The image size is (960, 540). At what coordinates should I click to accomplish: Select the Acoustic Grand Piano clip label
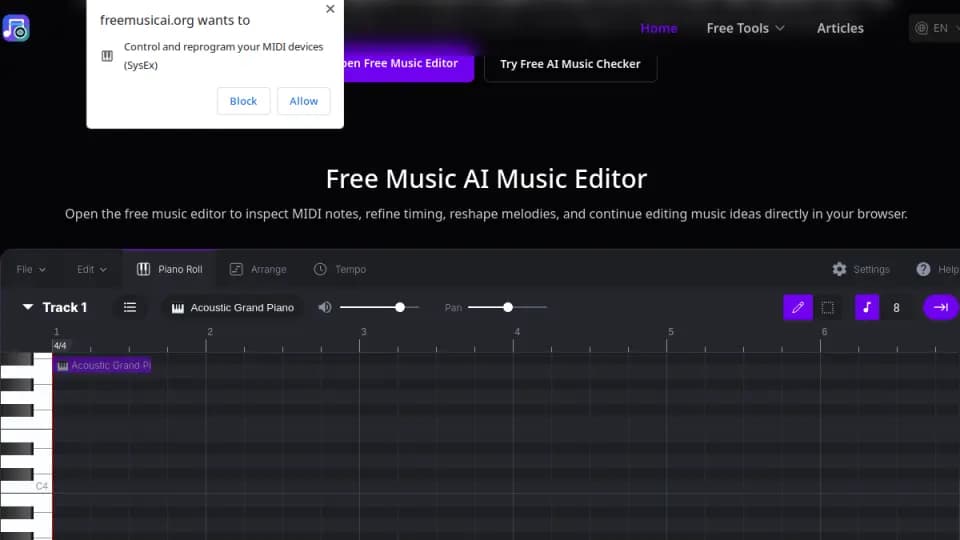tap(103, 366)
